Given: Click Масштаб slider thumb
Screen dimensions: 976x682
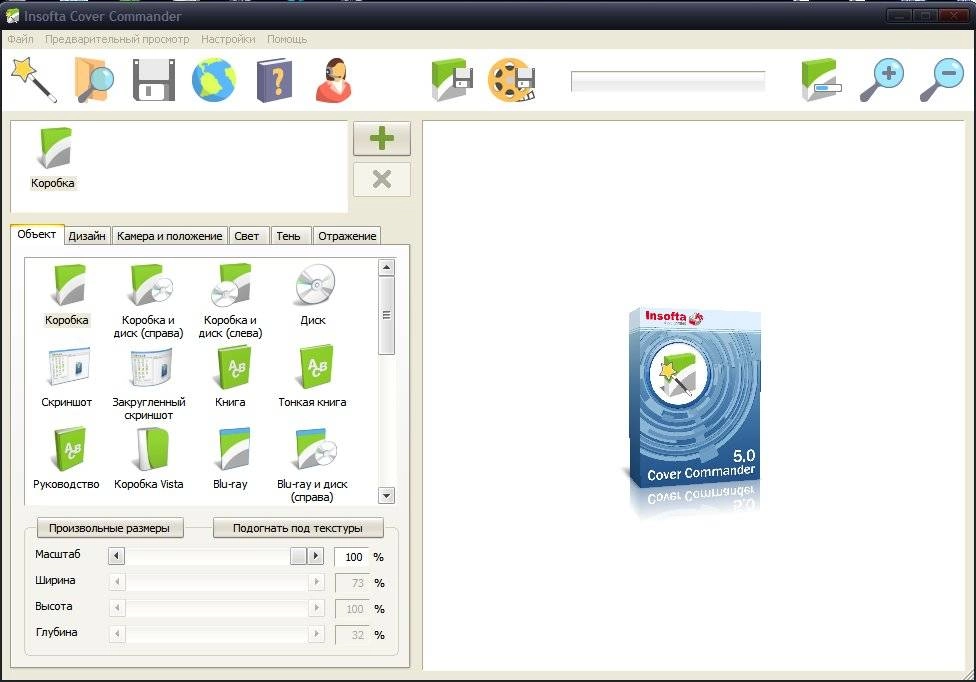Looking at the screenshot, I should pyautogui.click(x=298, y=556).
